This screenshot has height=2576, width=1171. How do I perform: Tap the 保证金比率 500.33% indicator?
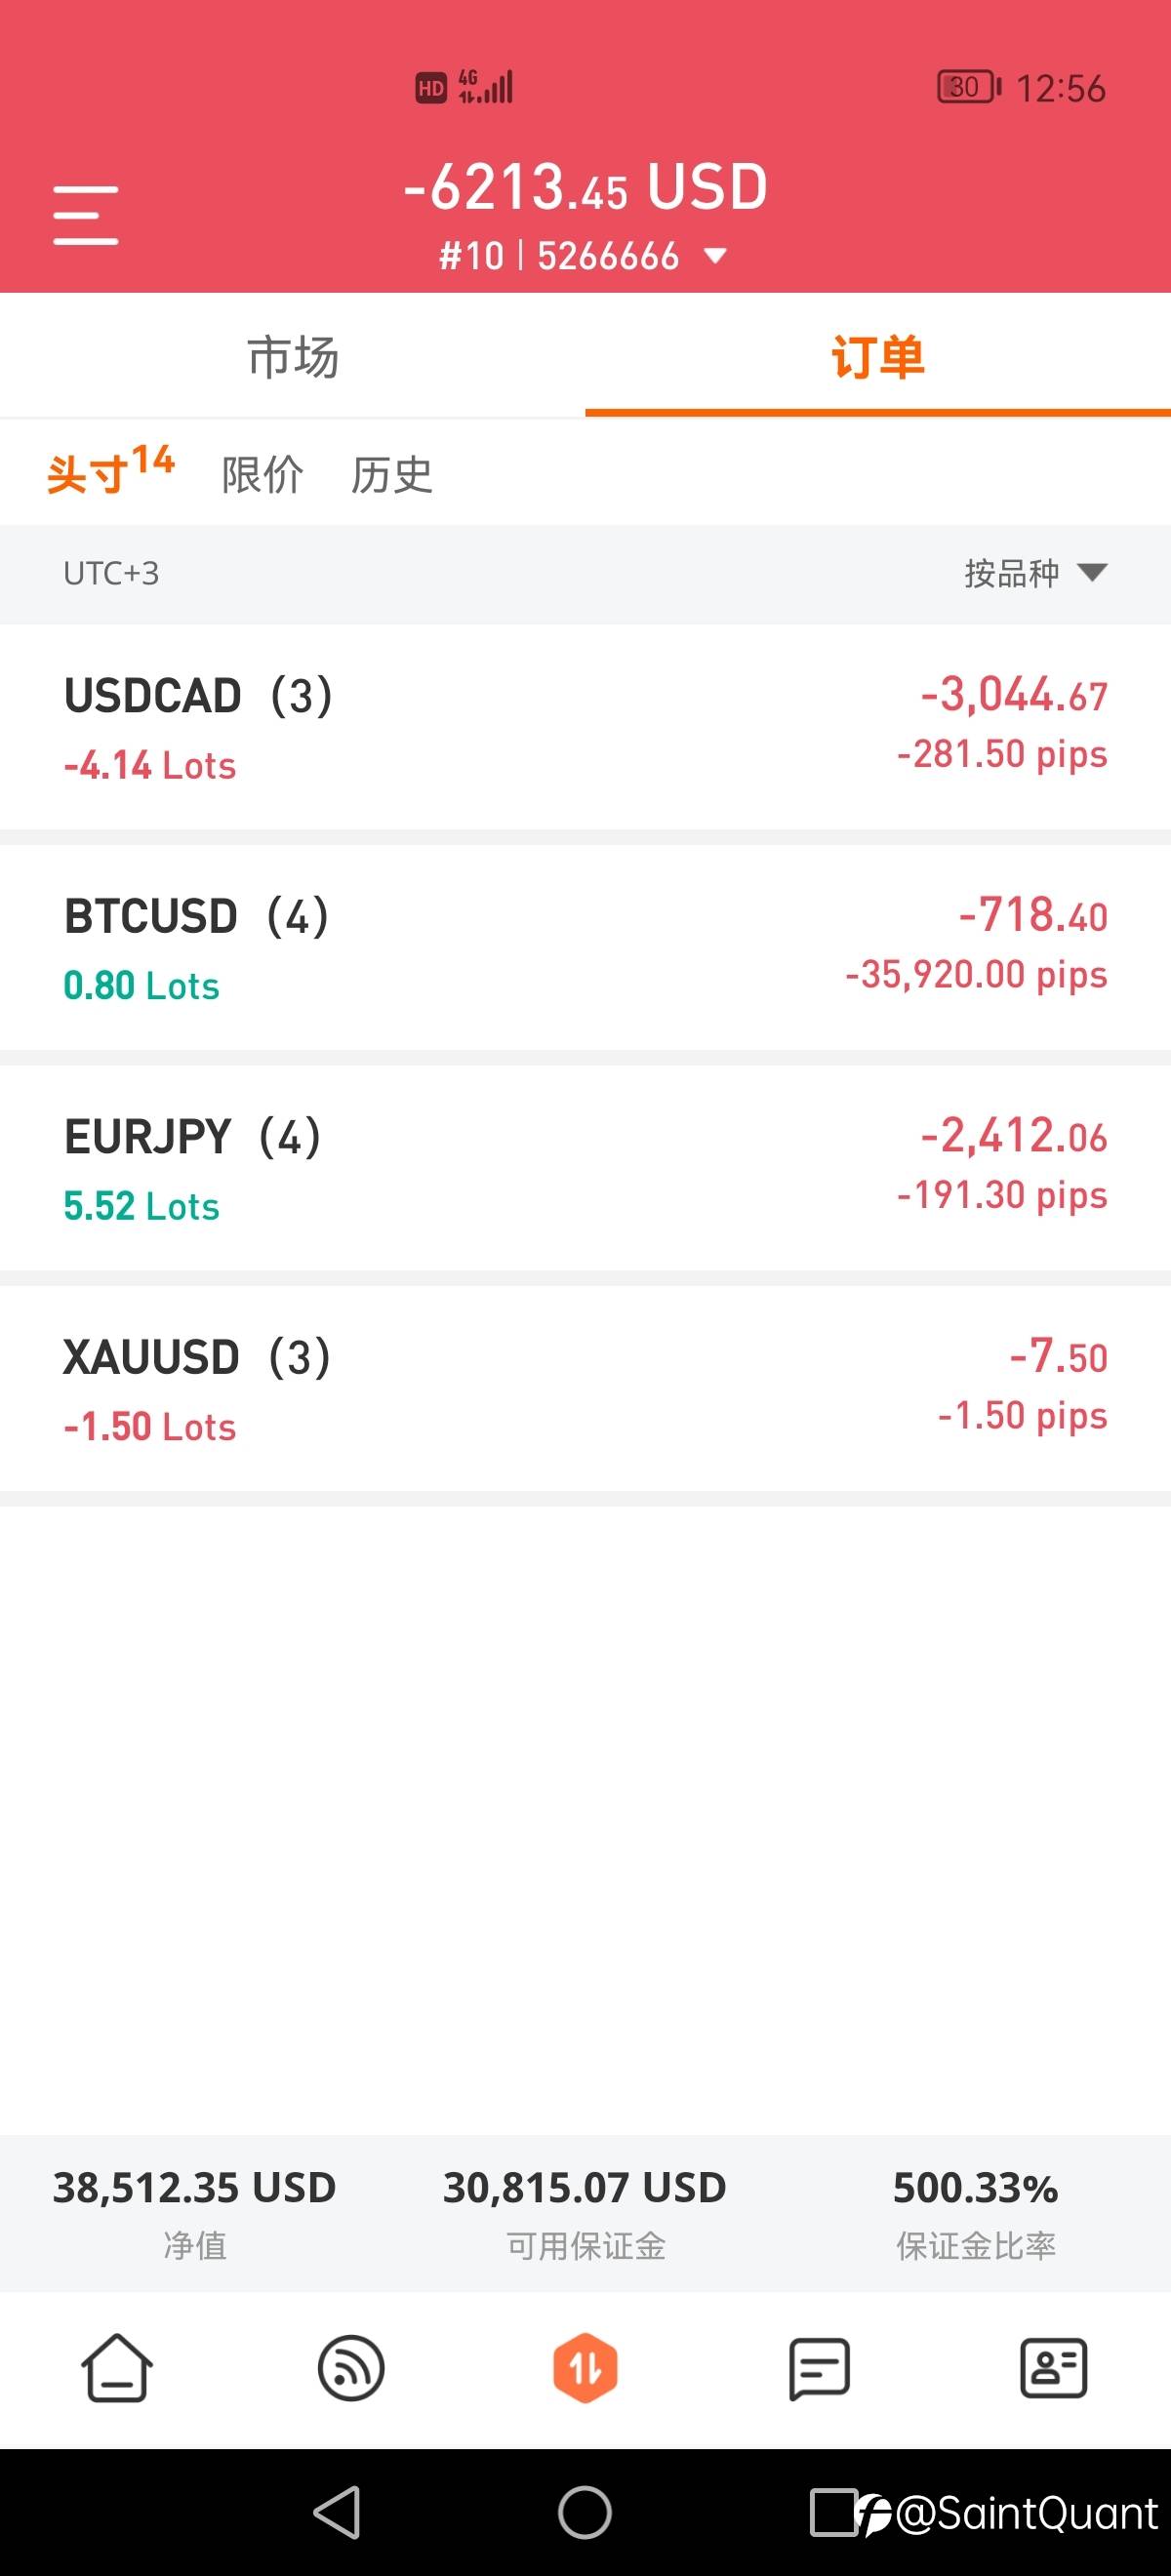click(975, 2214)
